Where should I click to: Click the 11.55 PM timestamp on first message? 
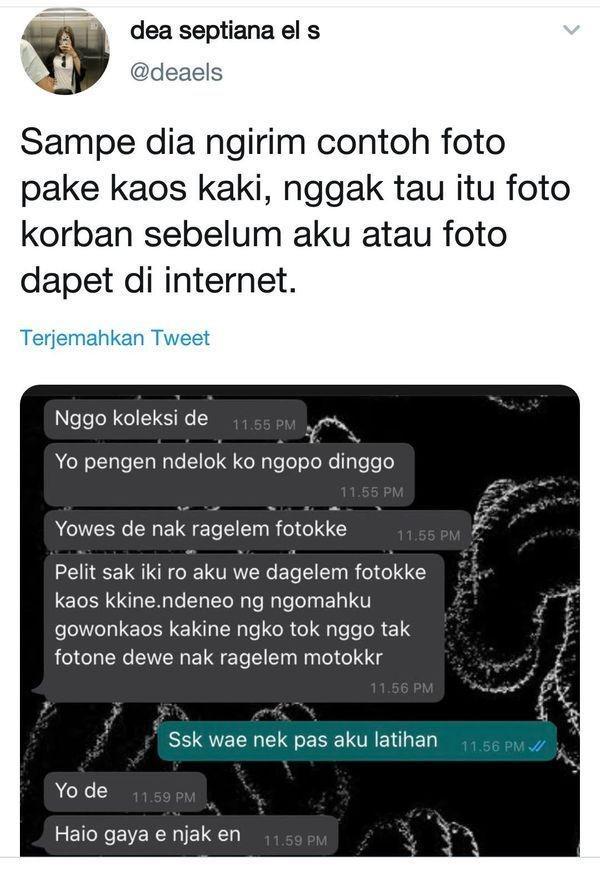(264, 425)
